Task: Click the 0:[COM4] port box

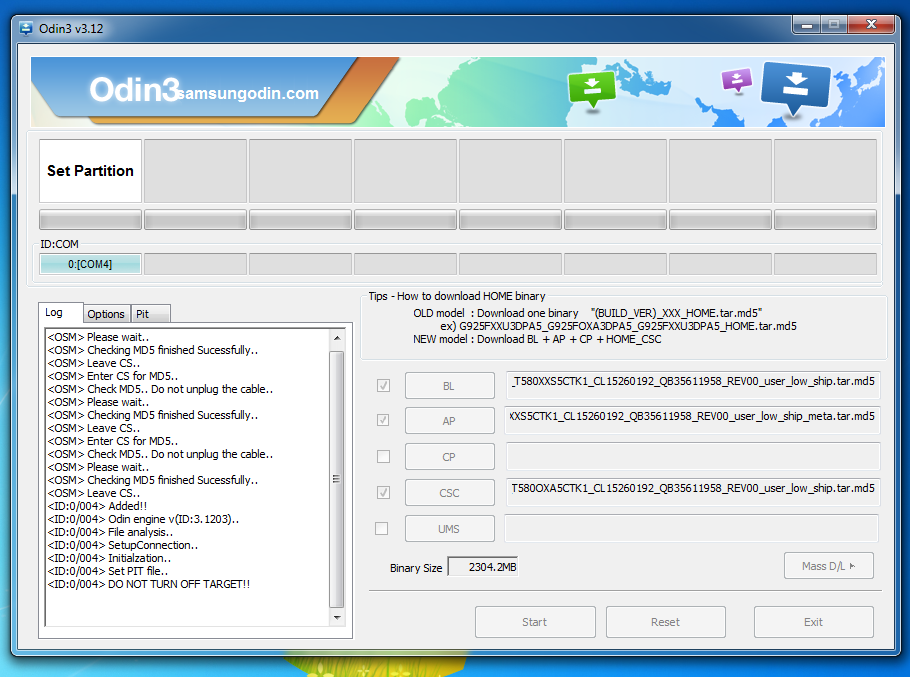Action: pyautogui.click(x=90, y=264)
